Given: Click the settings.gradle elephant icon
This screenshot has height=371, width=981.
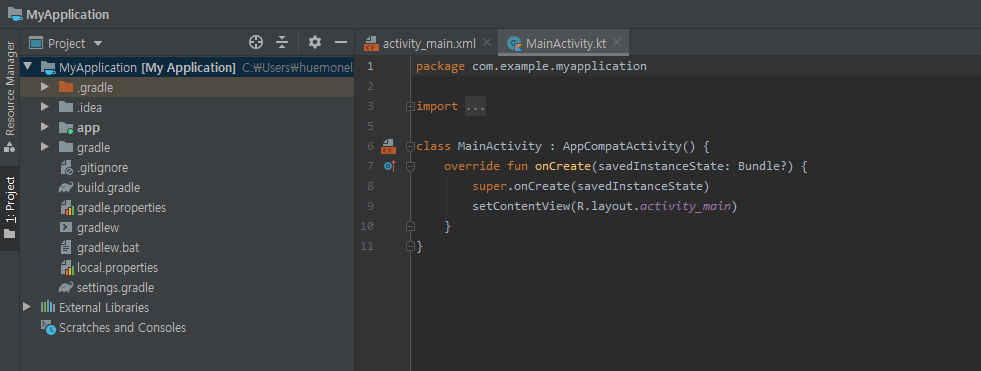Looking at the screenshot, I should point(66,288).
